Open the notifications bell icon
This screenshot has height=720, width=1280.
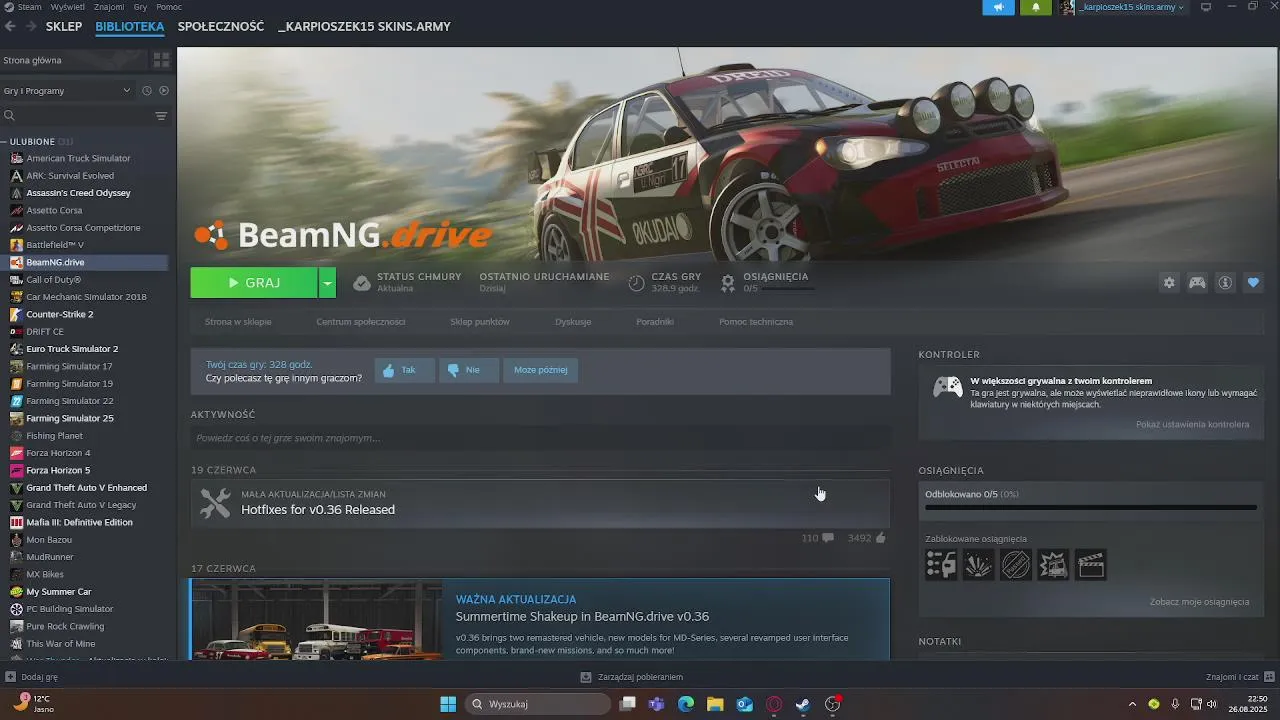pos(1035,7)
